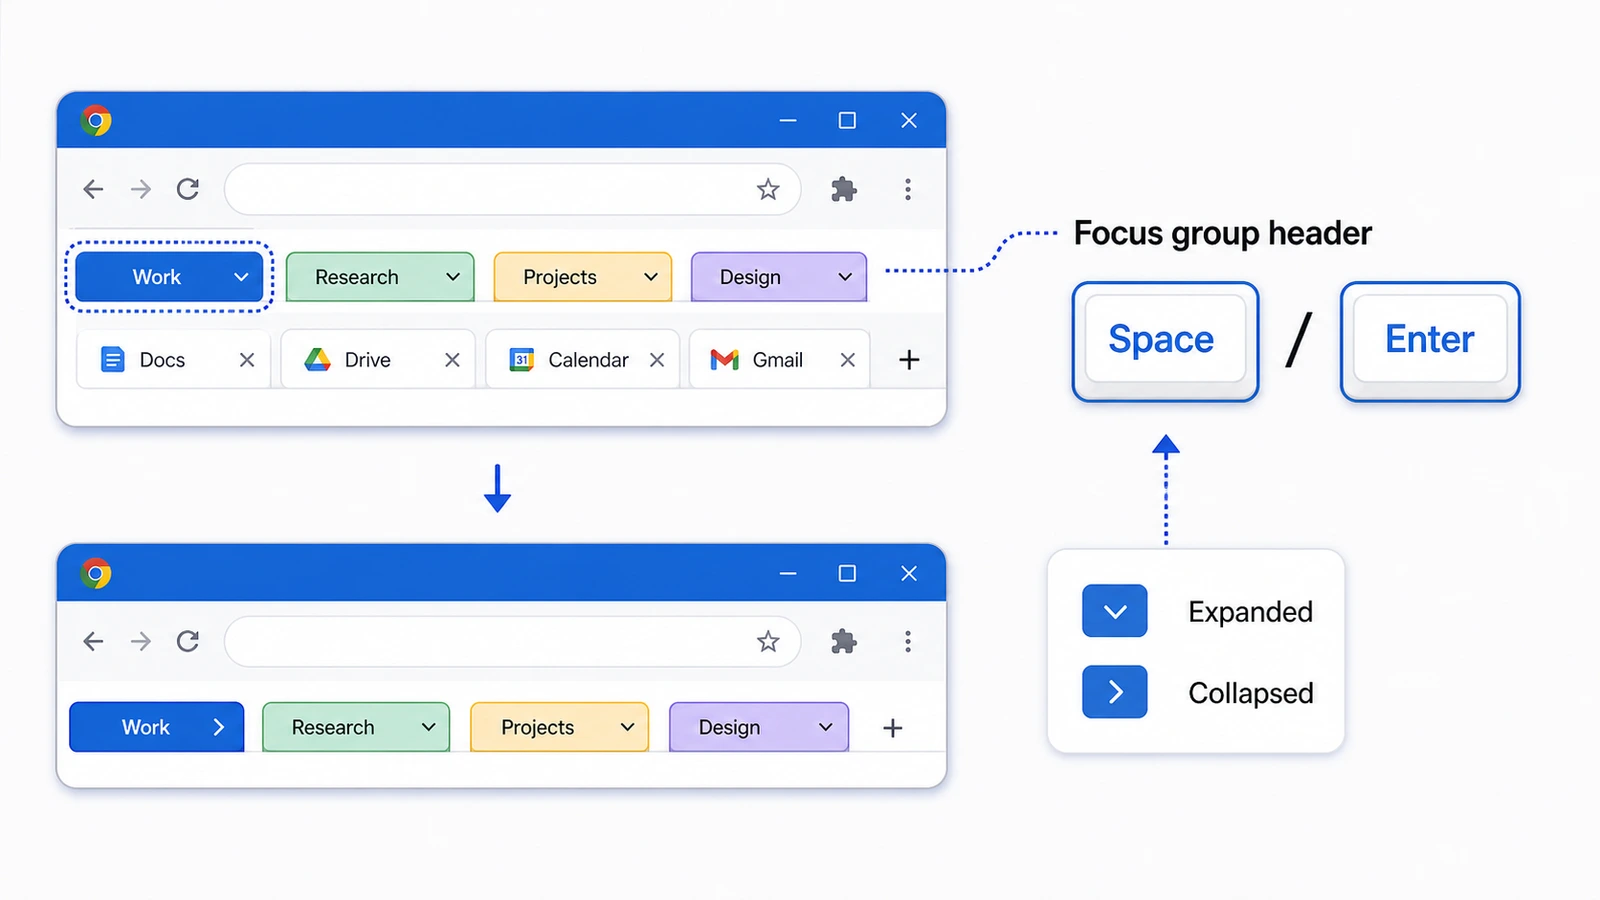The image size is (1600, 900).
Task: Open extensions puzzle icon in the upper window
Action: [x=844, y=189]
